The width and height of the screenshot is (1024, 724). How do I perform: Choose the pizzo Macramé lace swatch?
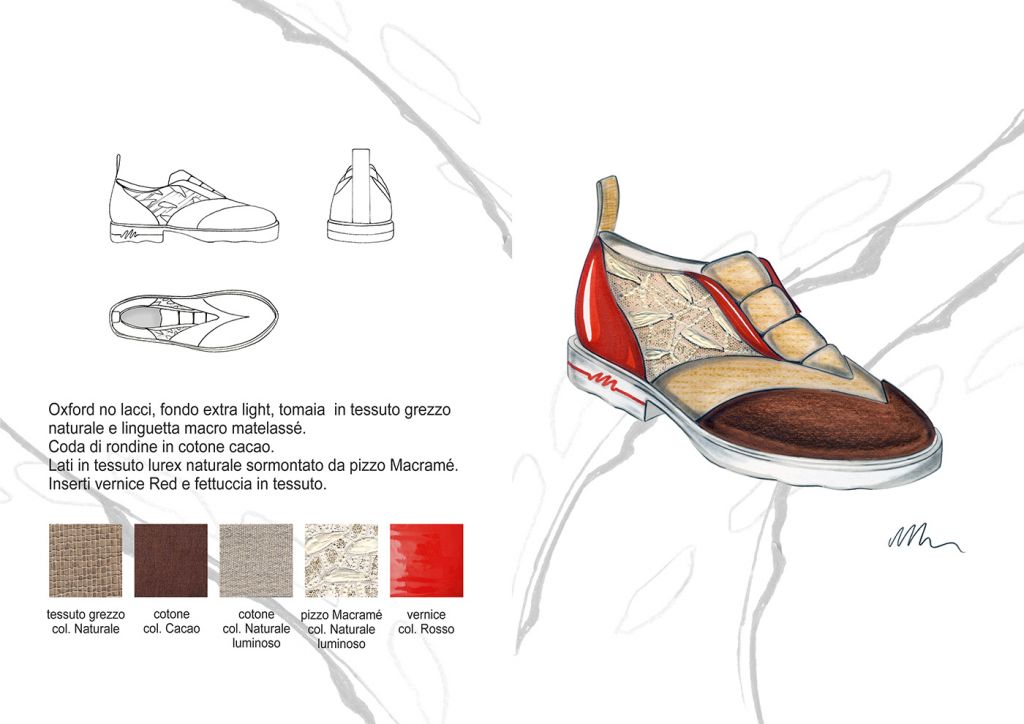[x=341, y=560]
